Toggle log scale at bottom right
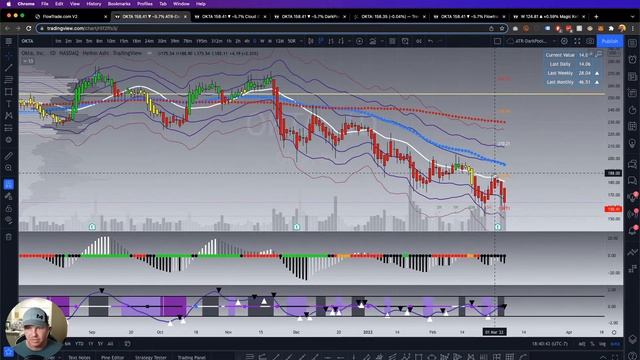 pyautogui.click(x=602, y=344)
